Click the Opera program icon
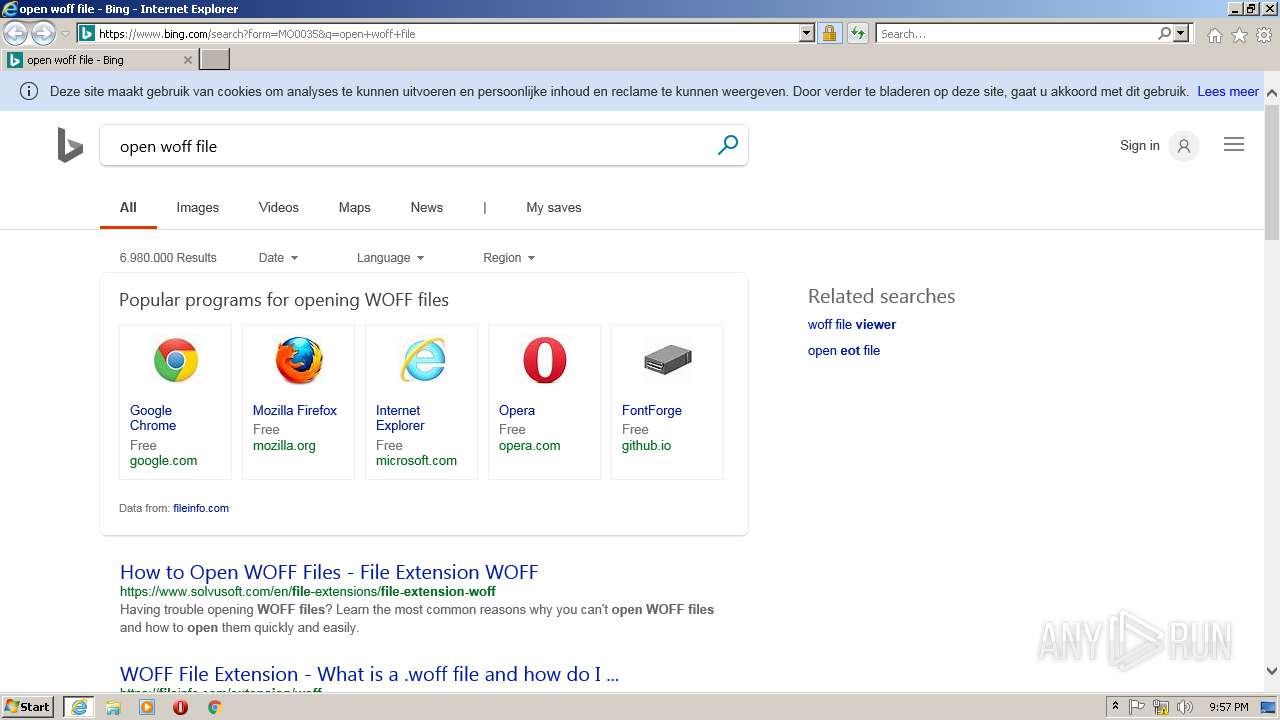Image resolution: width=1280 pixels, height=720 pixels. coord(545,360)
